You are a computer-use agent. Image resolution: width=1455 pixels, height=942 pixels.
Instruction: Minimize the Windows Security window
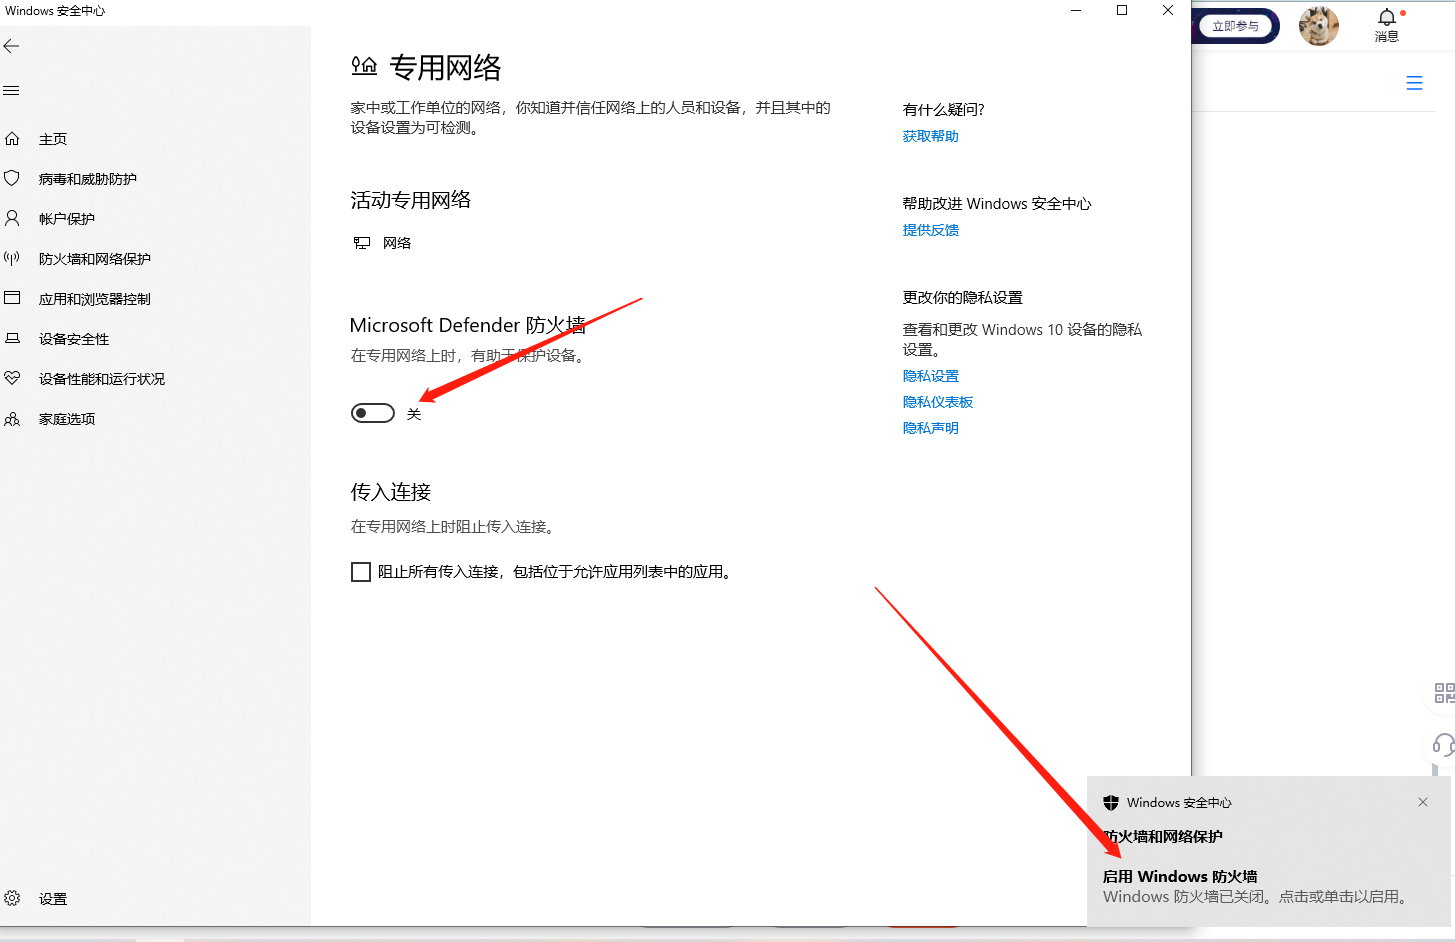1076,10
